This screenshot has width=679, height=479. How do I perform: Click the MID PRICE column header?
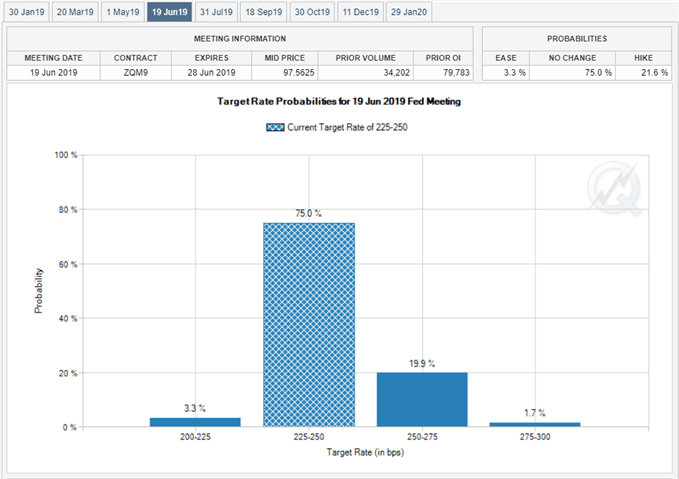click(x=285, y=58)
